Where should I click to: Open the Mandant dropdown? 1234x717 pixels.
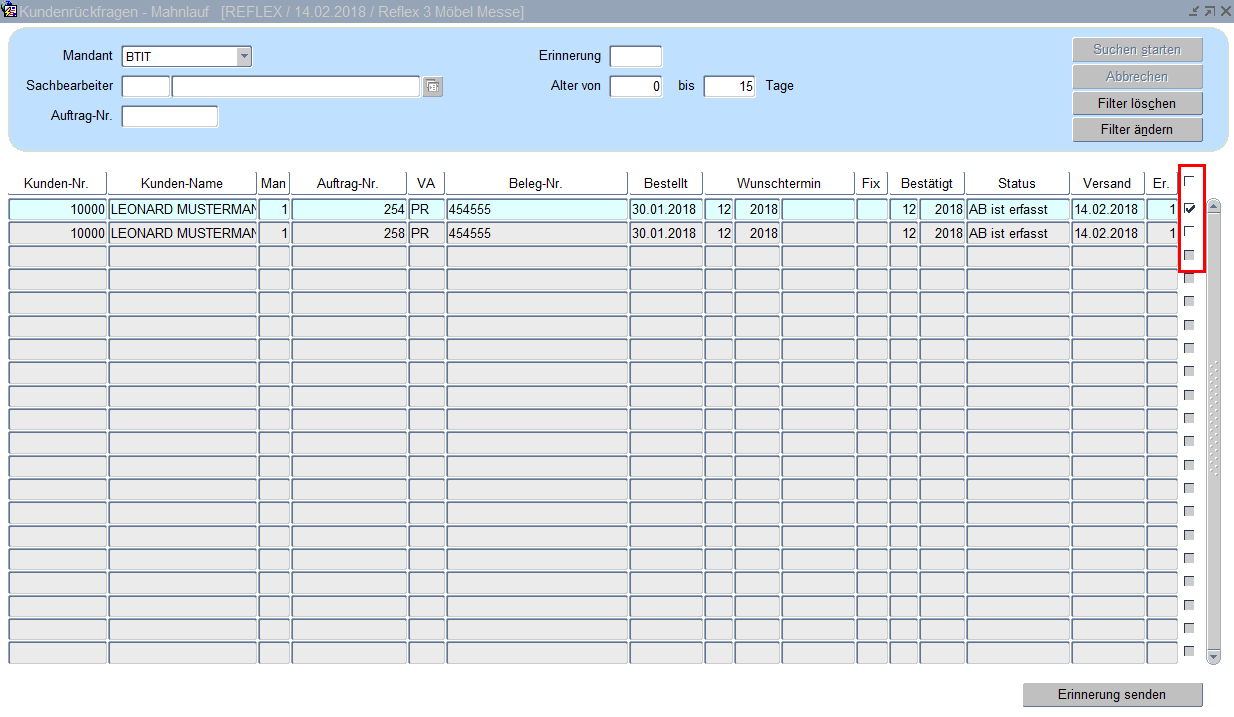point(243,57)
